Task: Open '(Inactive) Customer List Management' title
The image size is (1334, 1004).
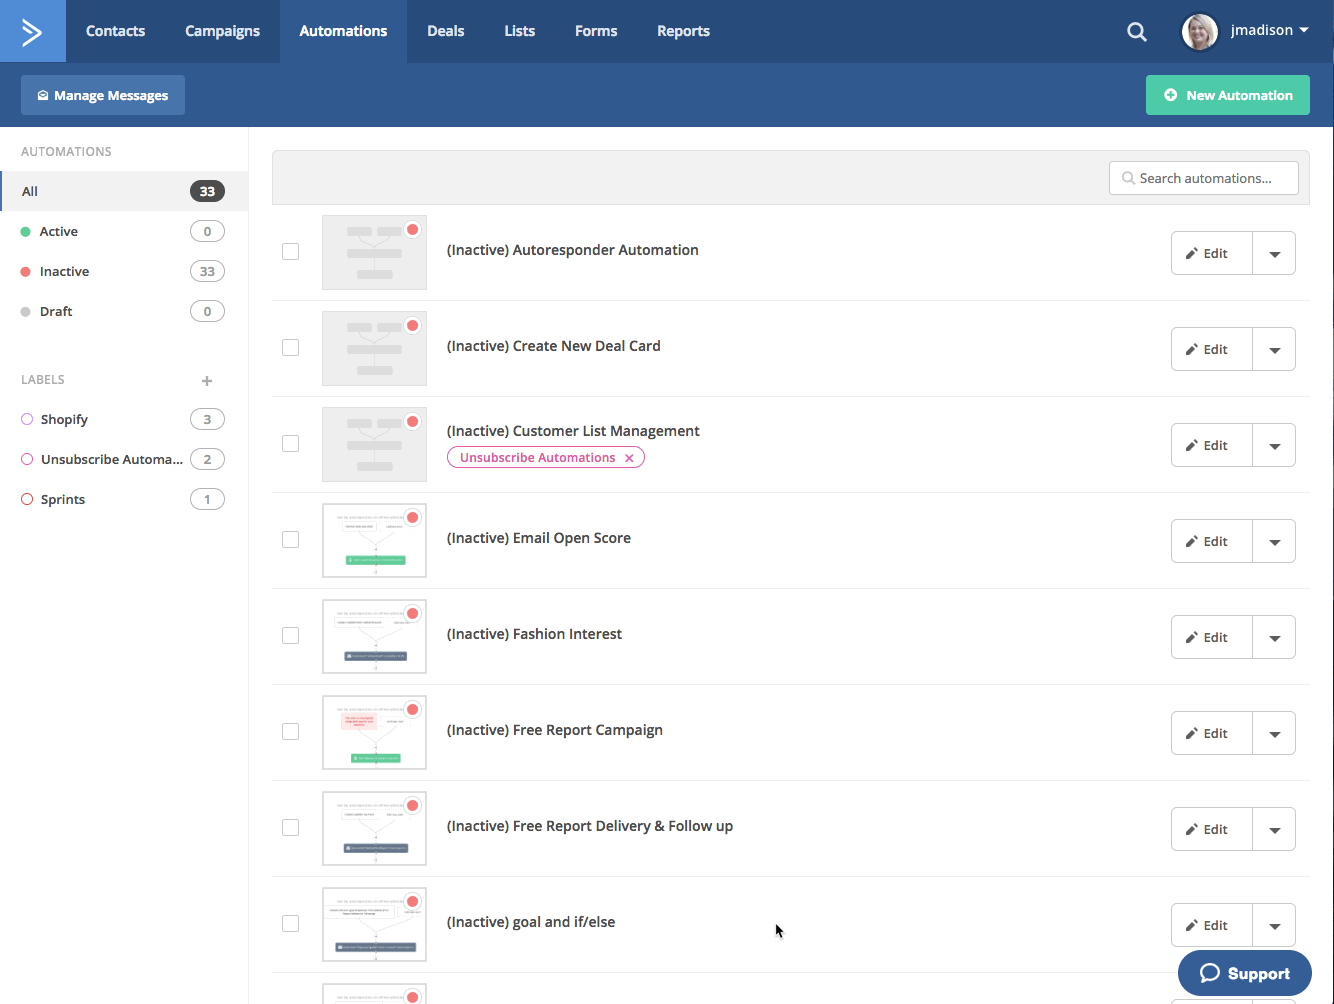Action: pos(573,431)
